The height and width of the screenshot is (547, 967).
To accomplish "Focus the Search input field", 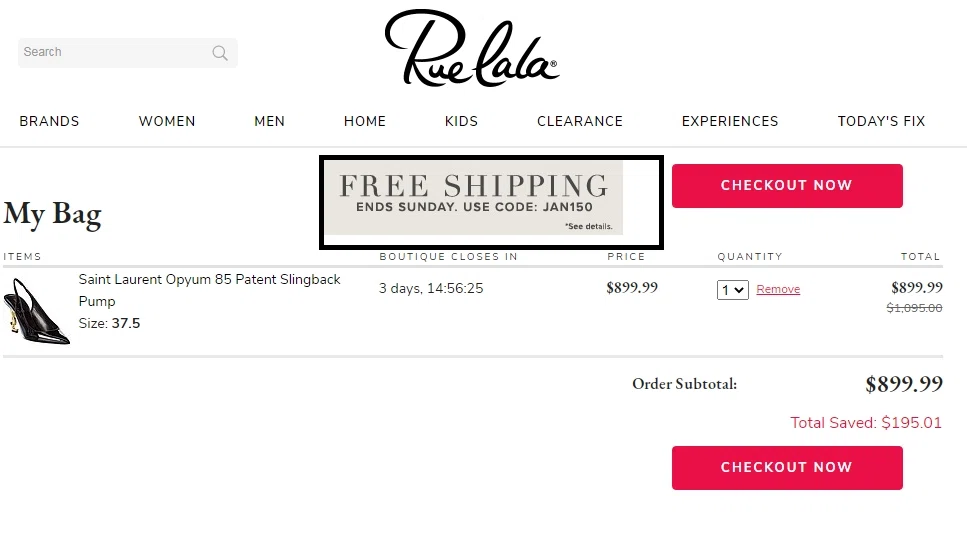I will tap(112, 52).
